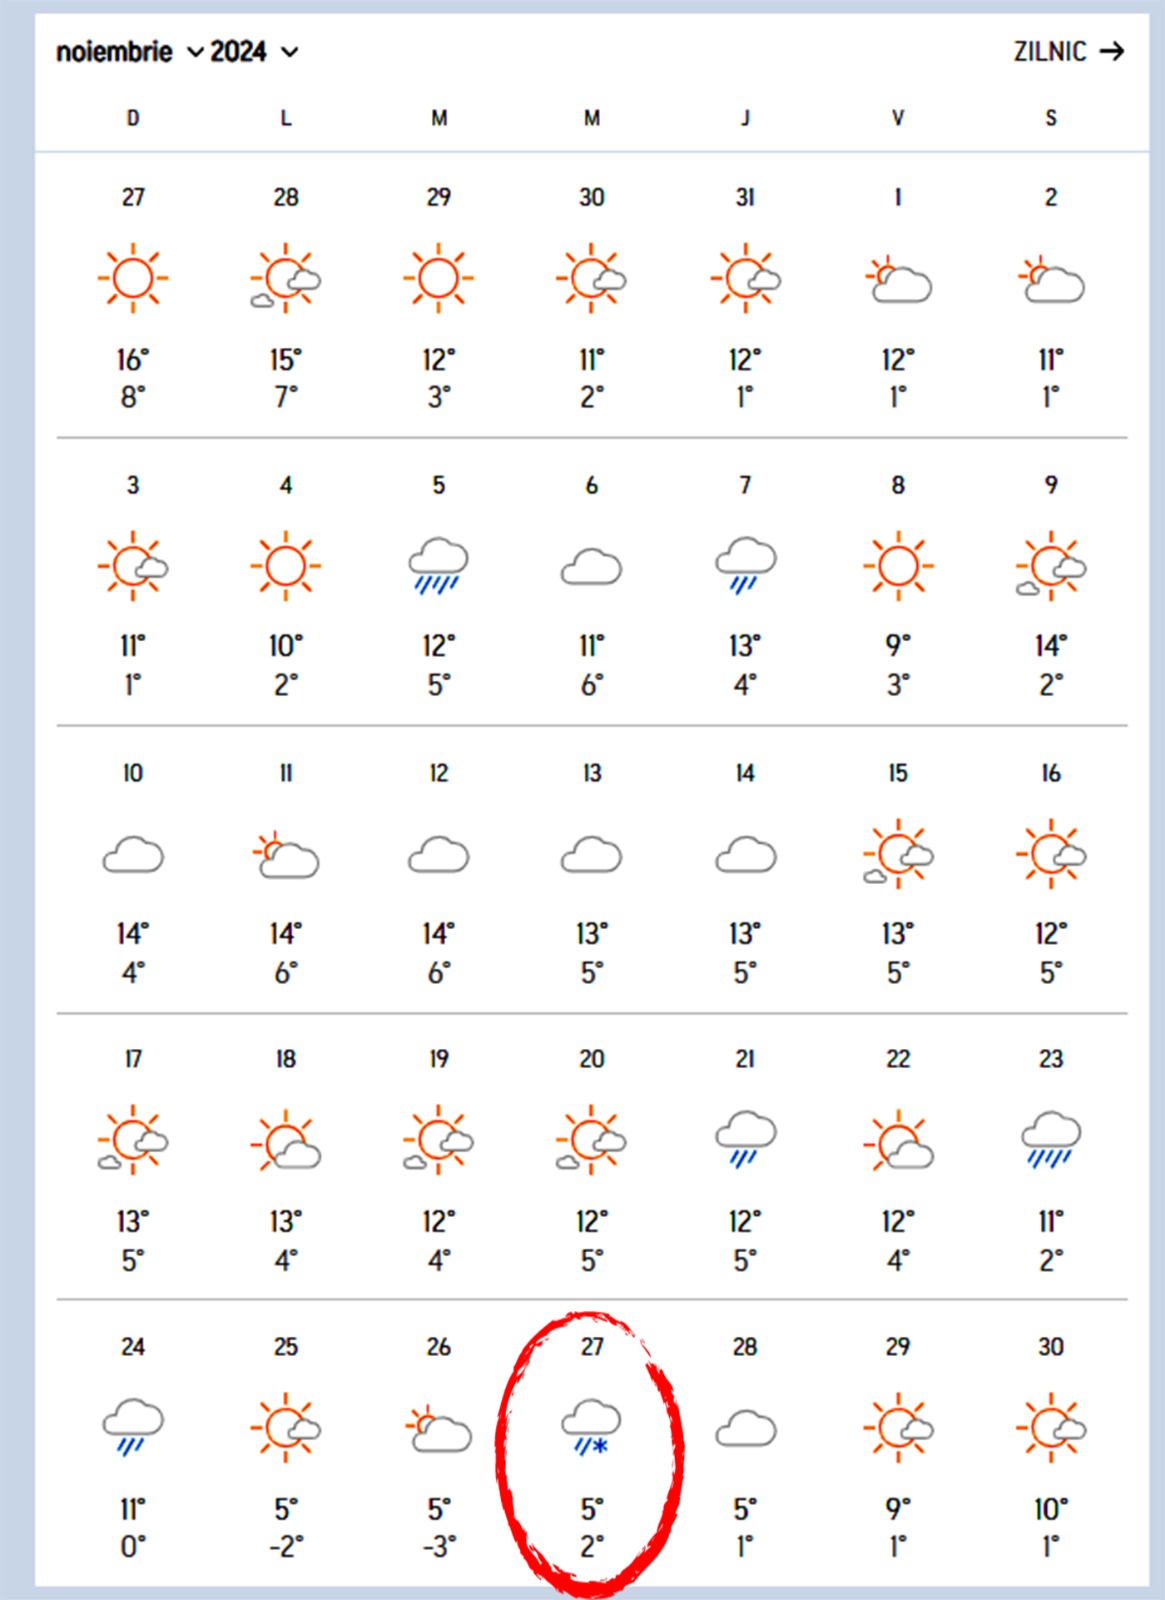
Task: Click the rain and snow icon on 27 November
Action: click(591, 1427)
